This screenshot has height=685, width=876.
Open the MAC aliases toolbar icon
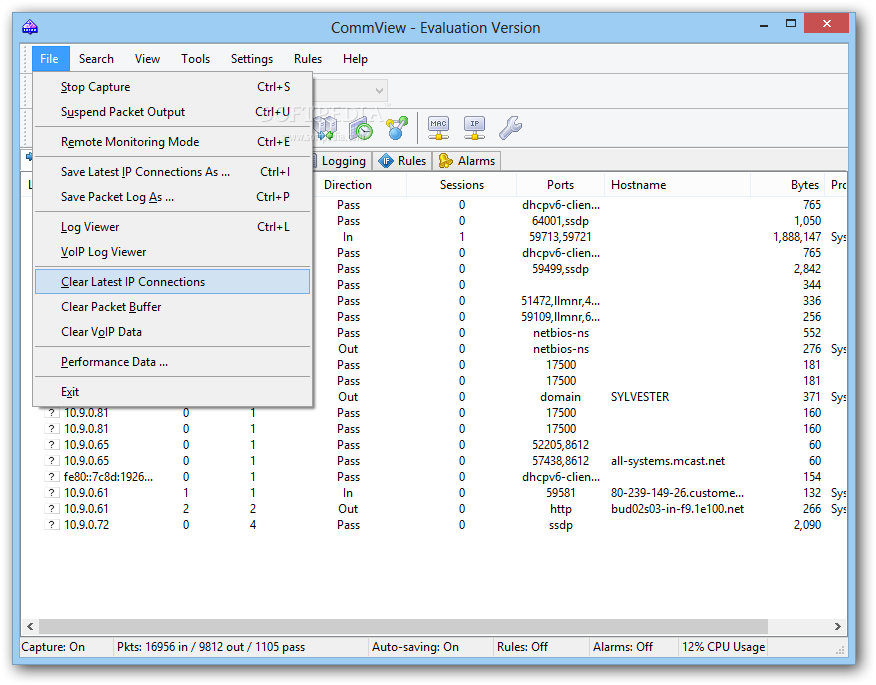439,128
